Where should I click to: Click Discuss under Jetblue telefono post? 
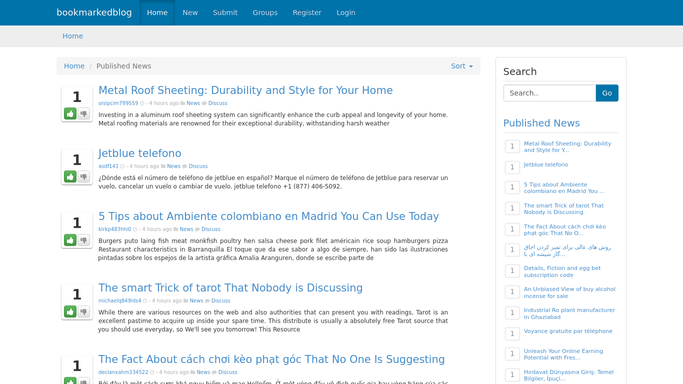point(198,166)
